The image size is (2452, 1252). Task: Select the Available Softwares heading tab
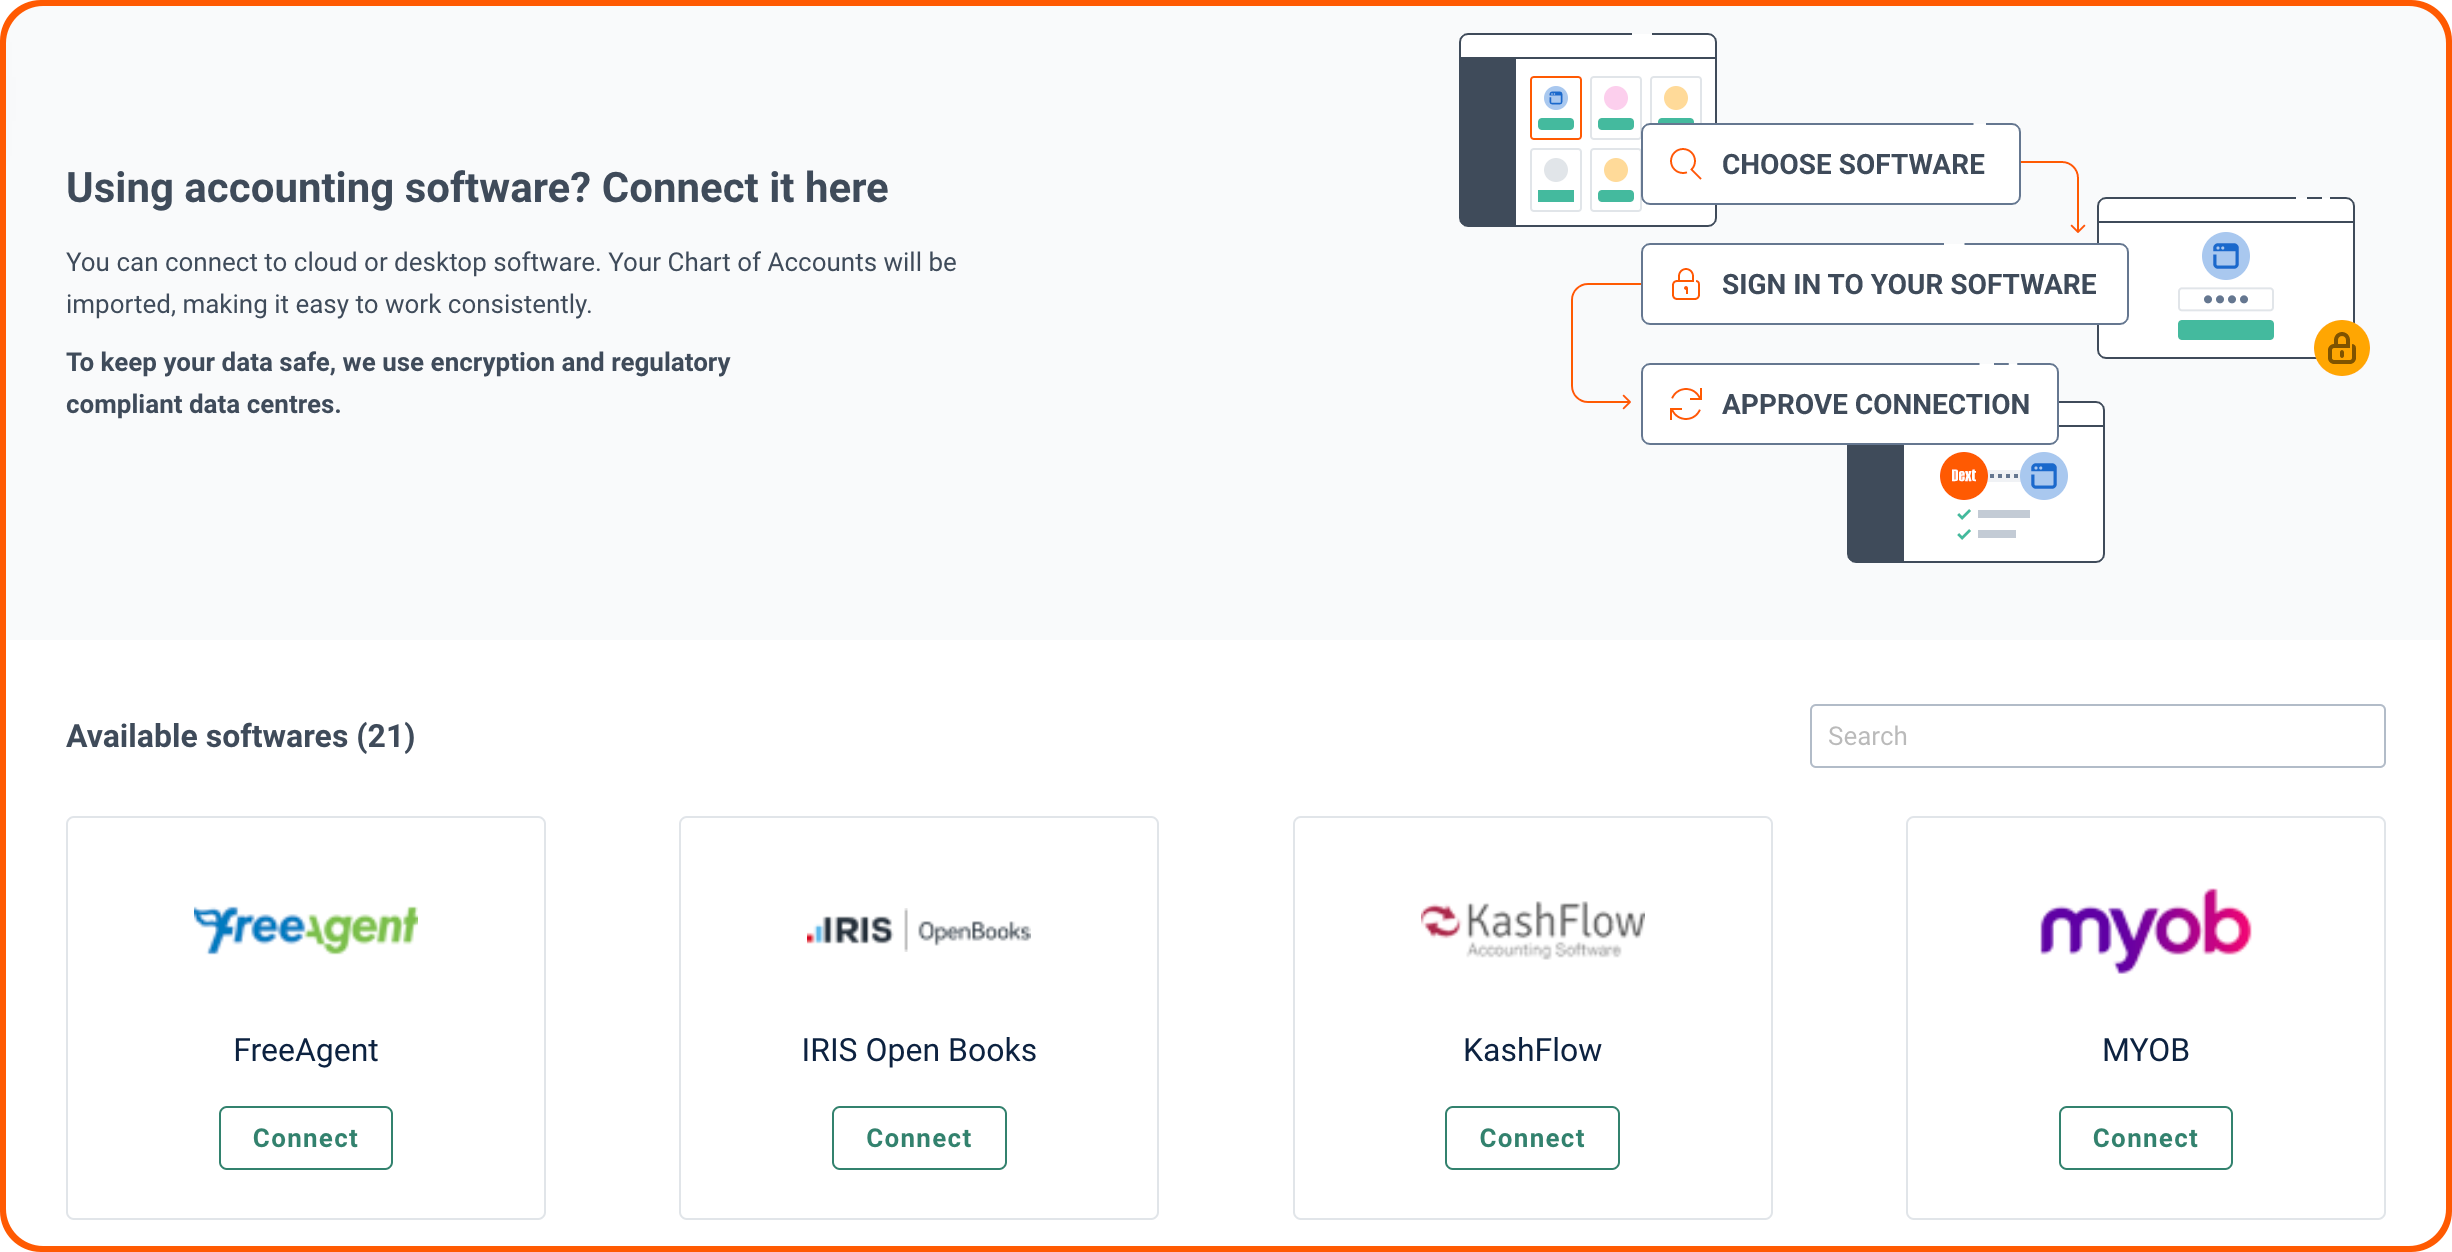tap(239, 736)
